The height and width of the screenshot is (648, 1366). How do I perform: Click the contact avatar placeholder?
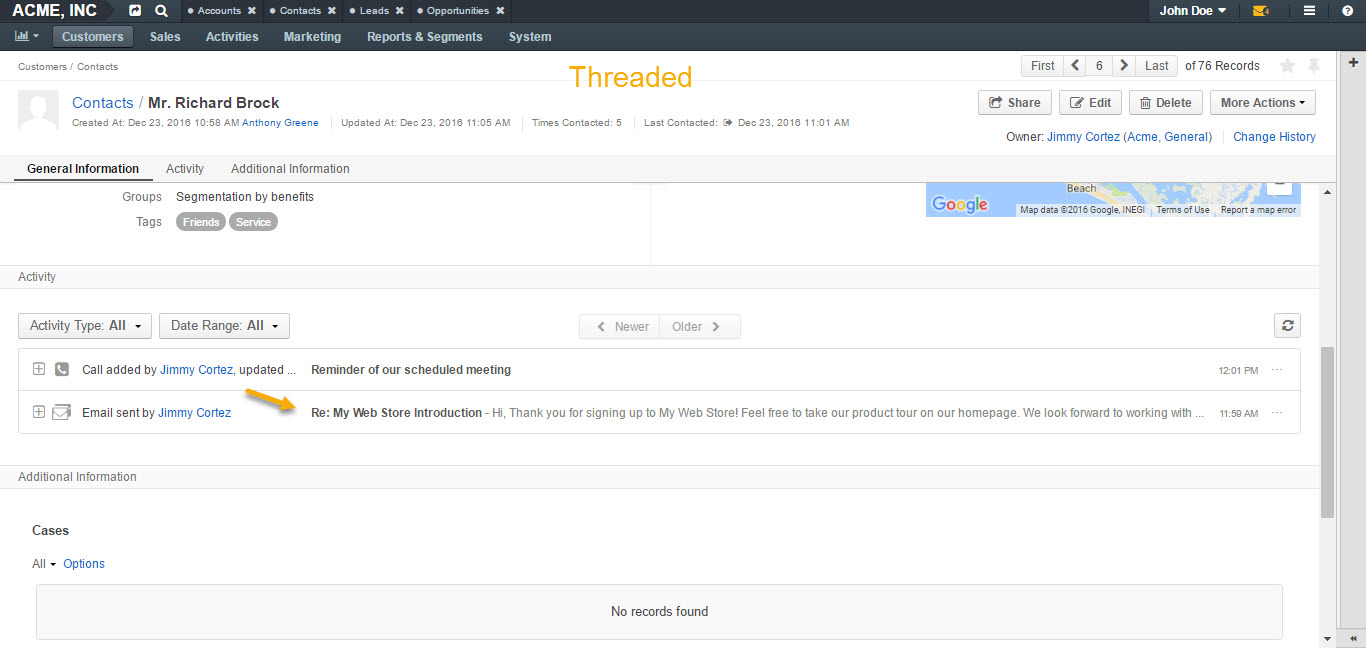(x=38, y=110)
